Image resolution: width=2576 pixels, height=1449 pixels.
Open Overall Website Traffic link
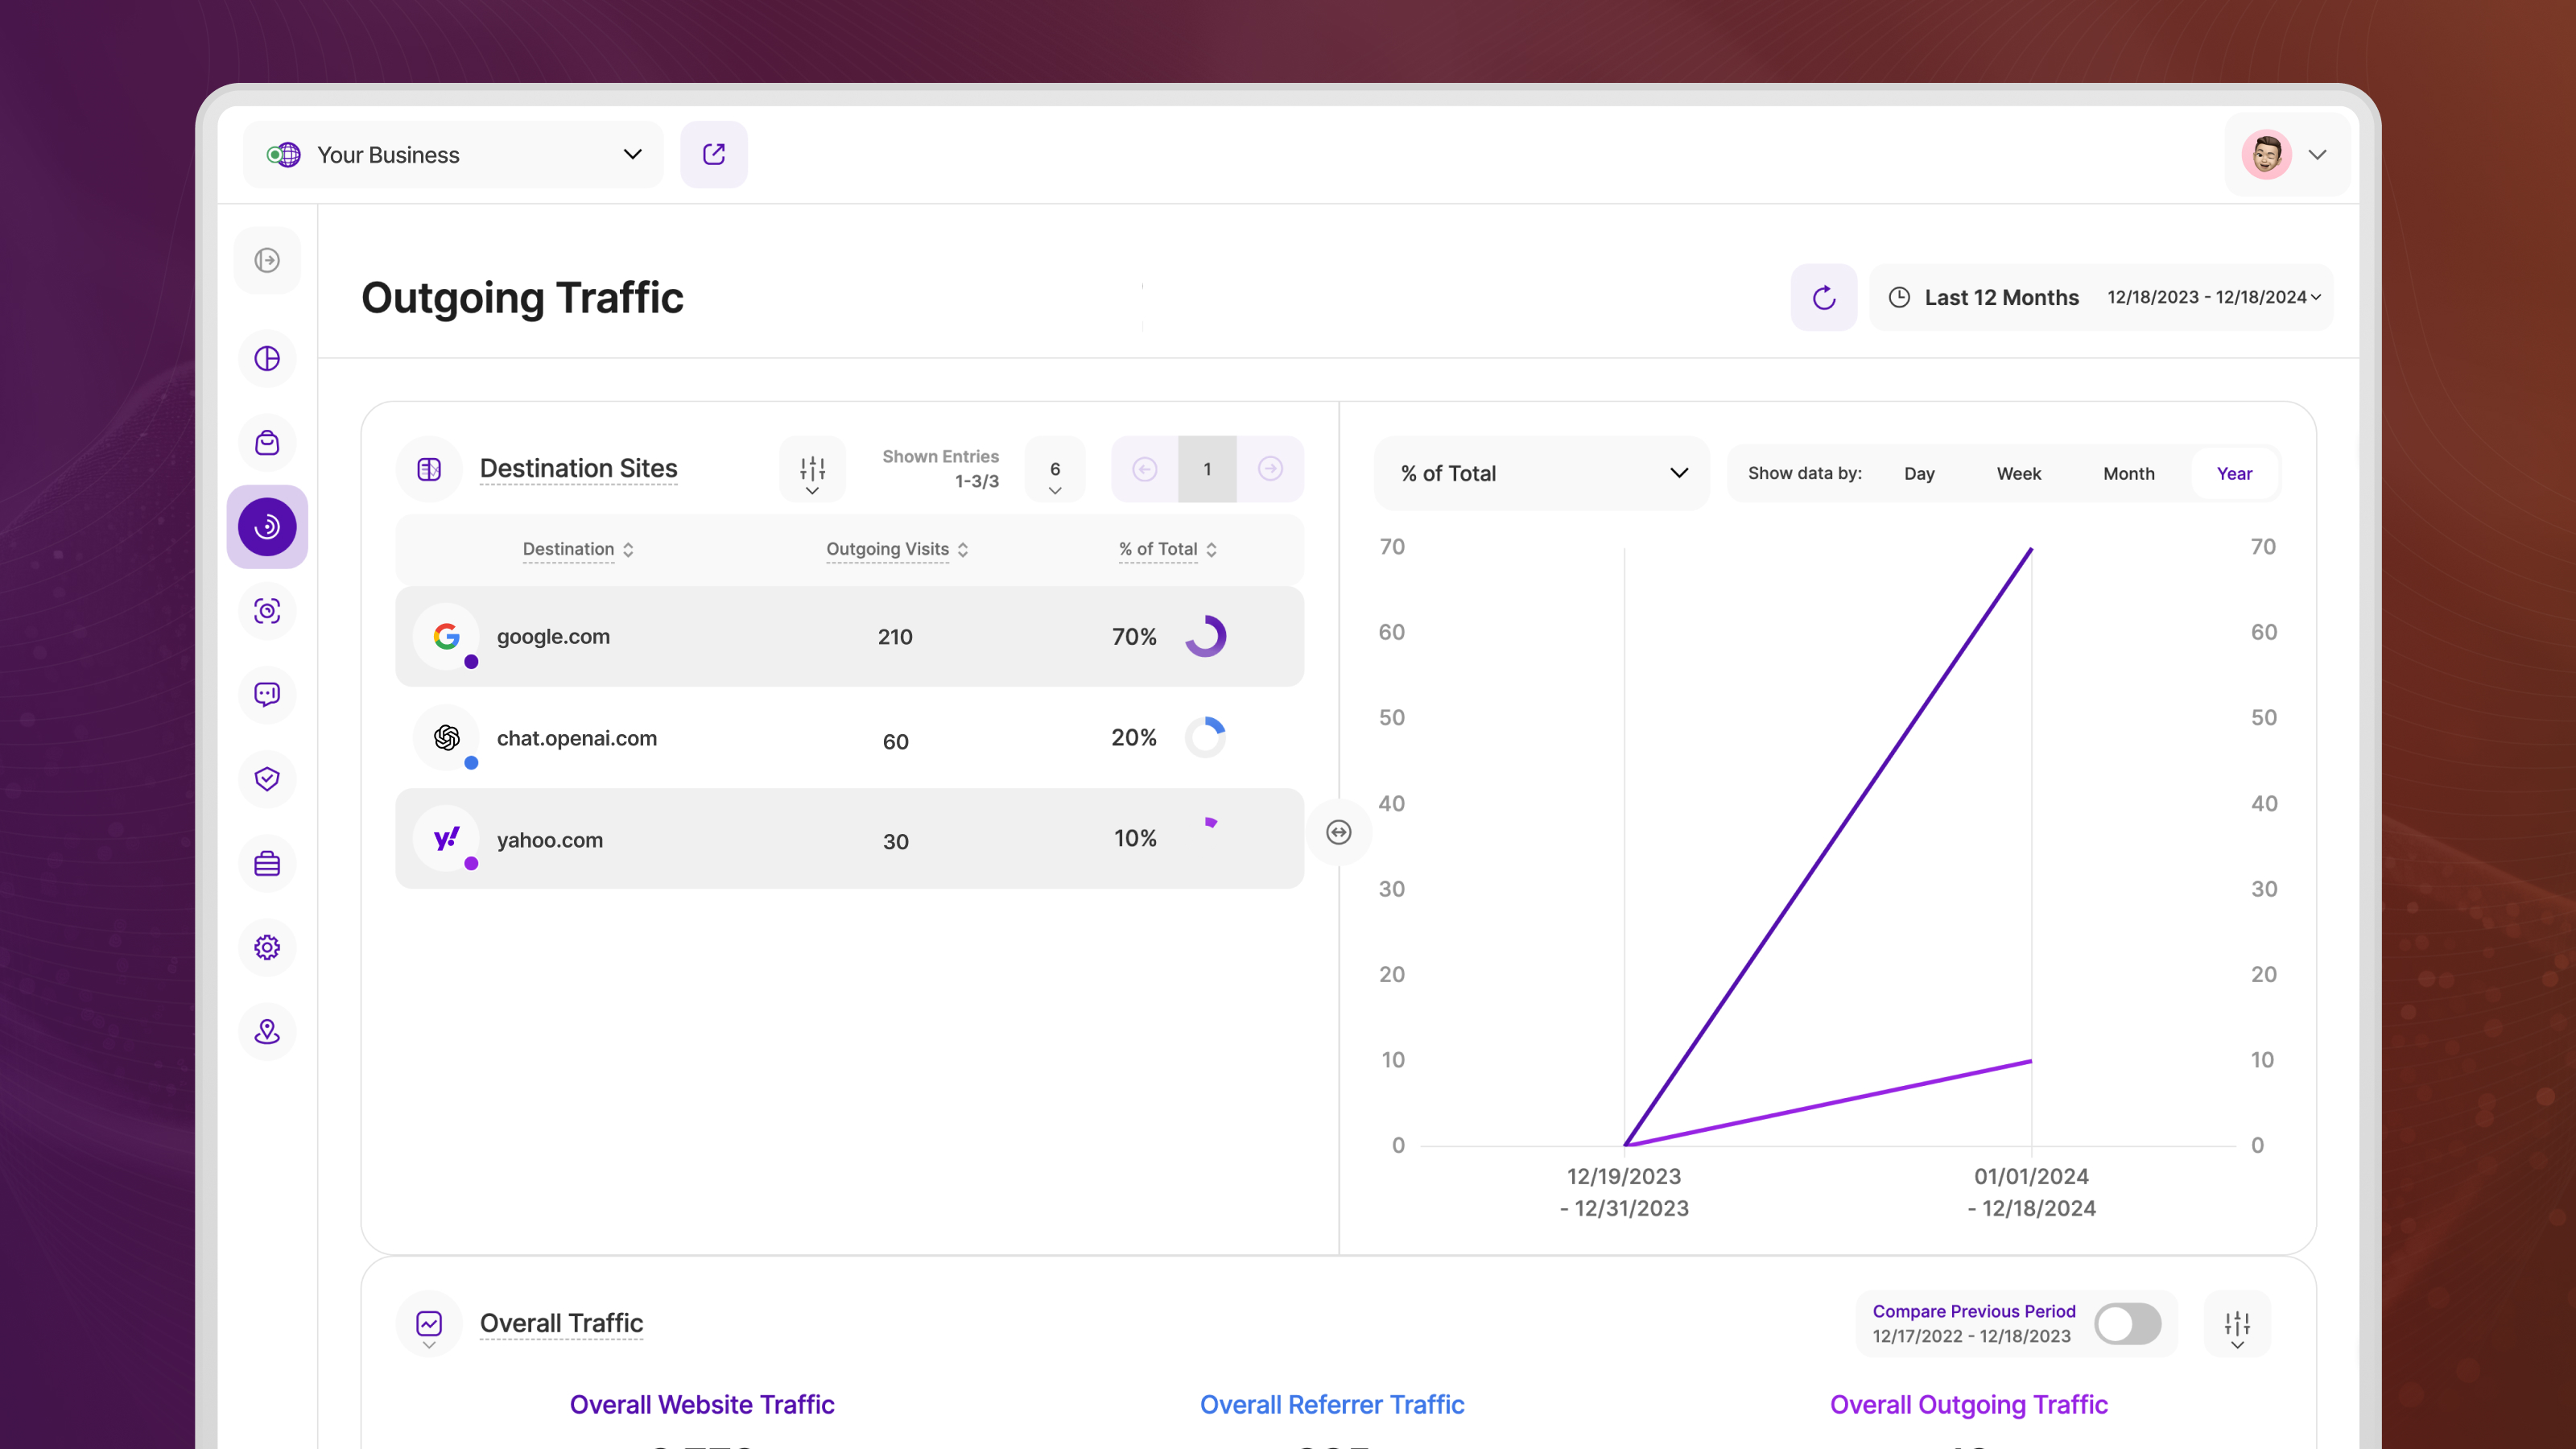pos(702,1404)
